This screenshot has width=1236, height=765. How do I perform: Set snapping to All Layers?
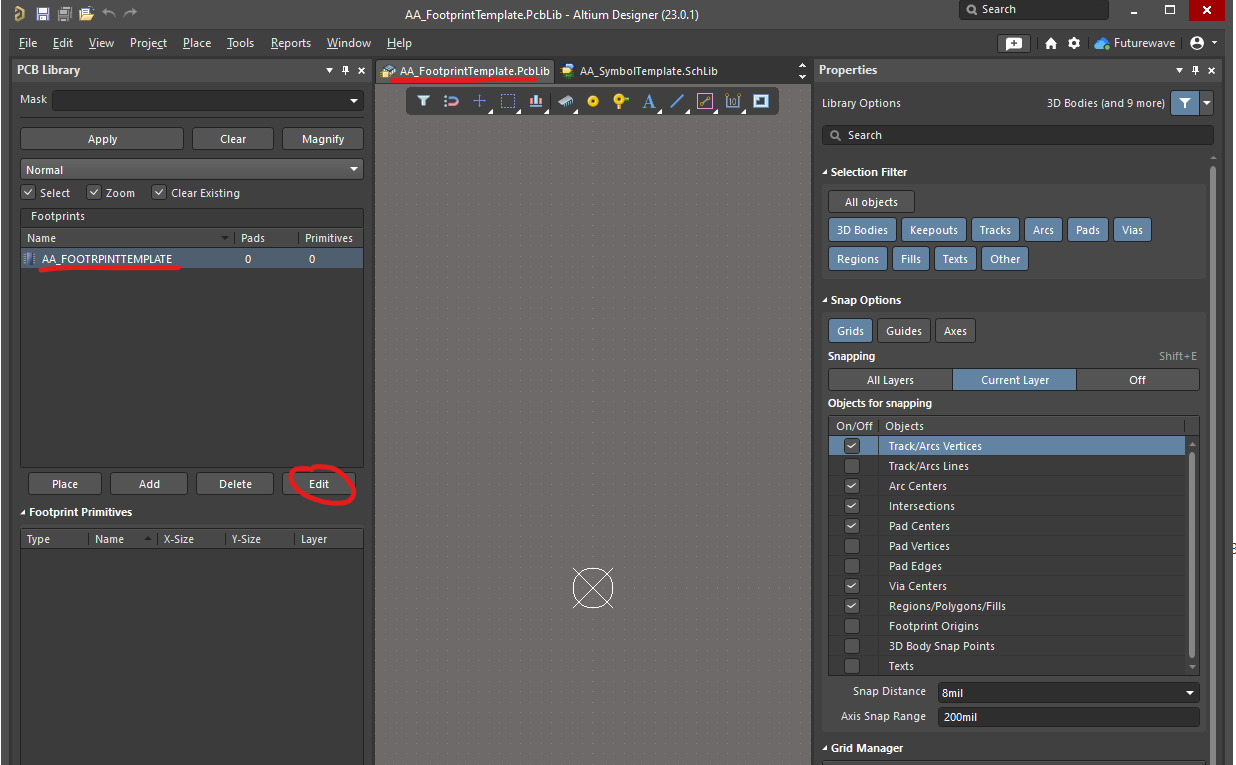click(890, 380)
